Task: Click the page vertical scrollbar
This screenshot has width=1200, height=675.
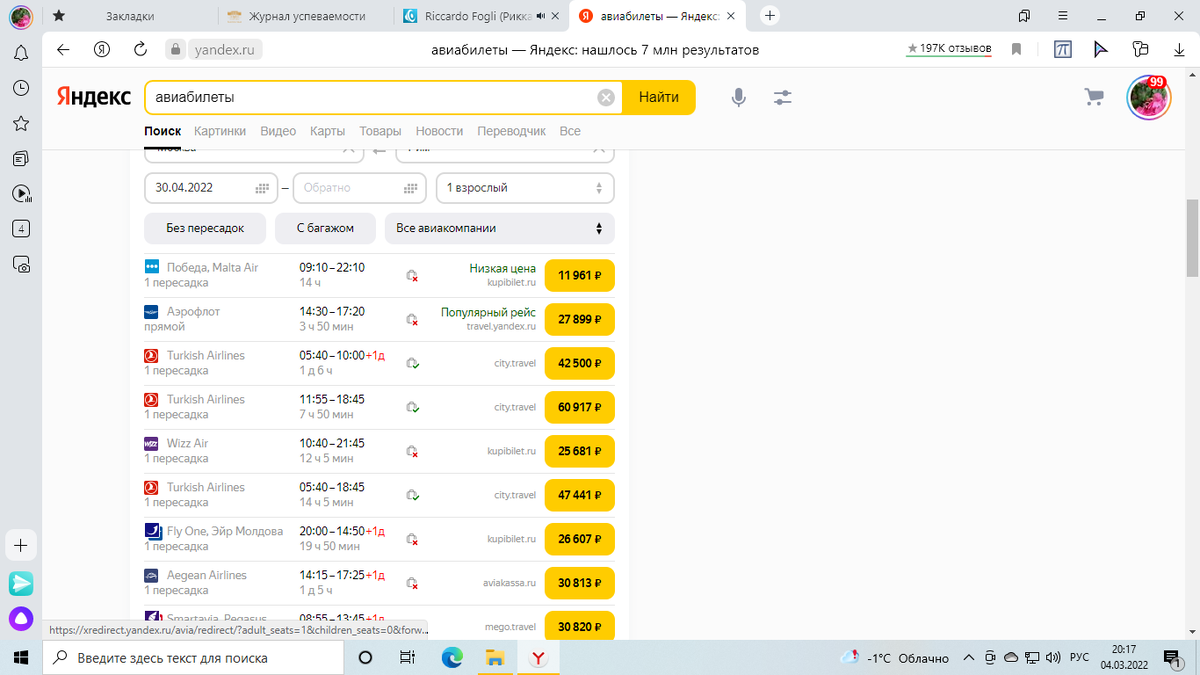Action: pyautogui.click(x=1192, y=238)
